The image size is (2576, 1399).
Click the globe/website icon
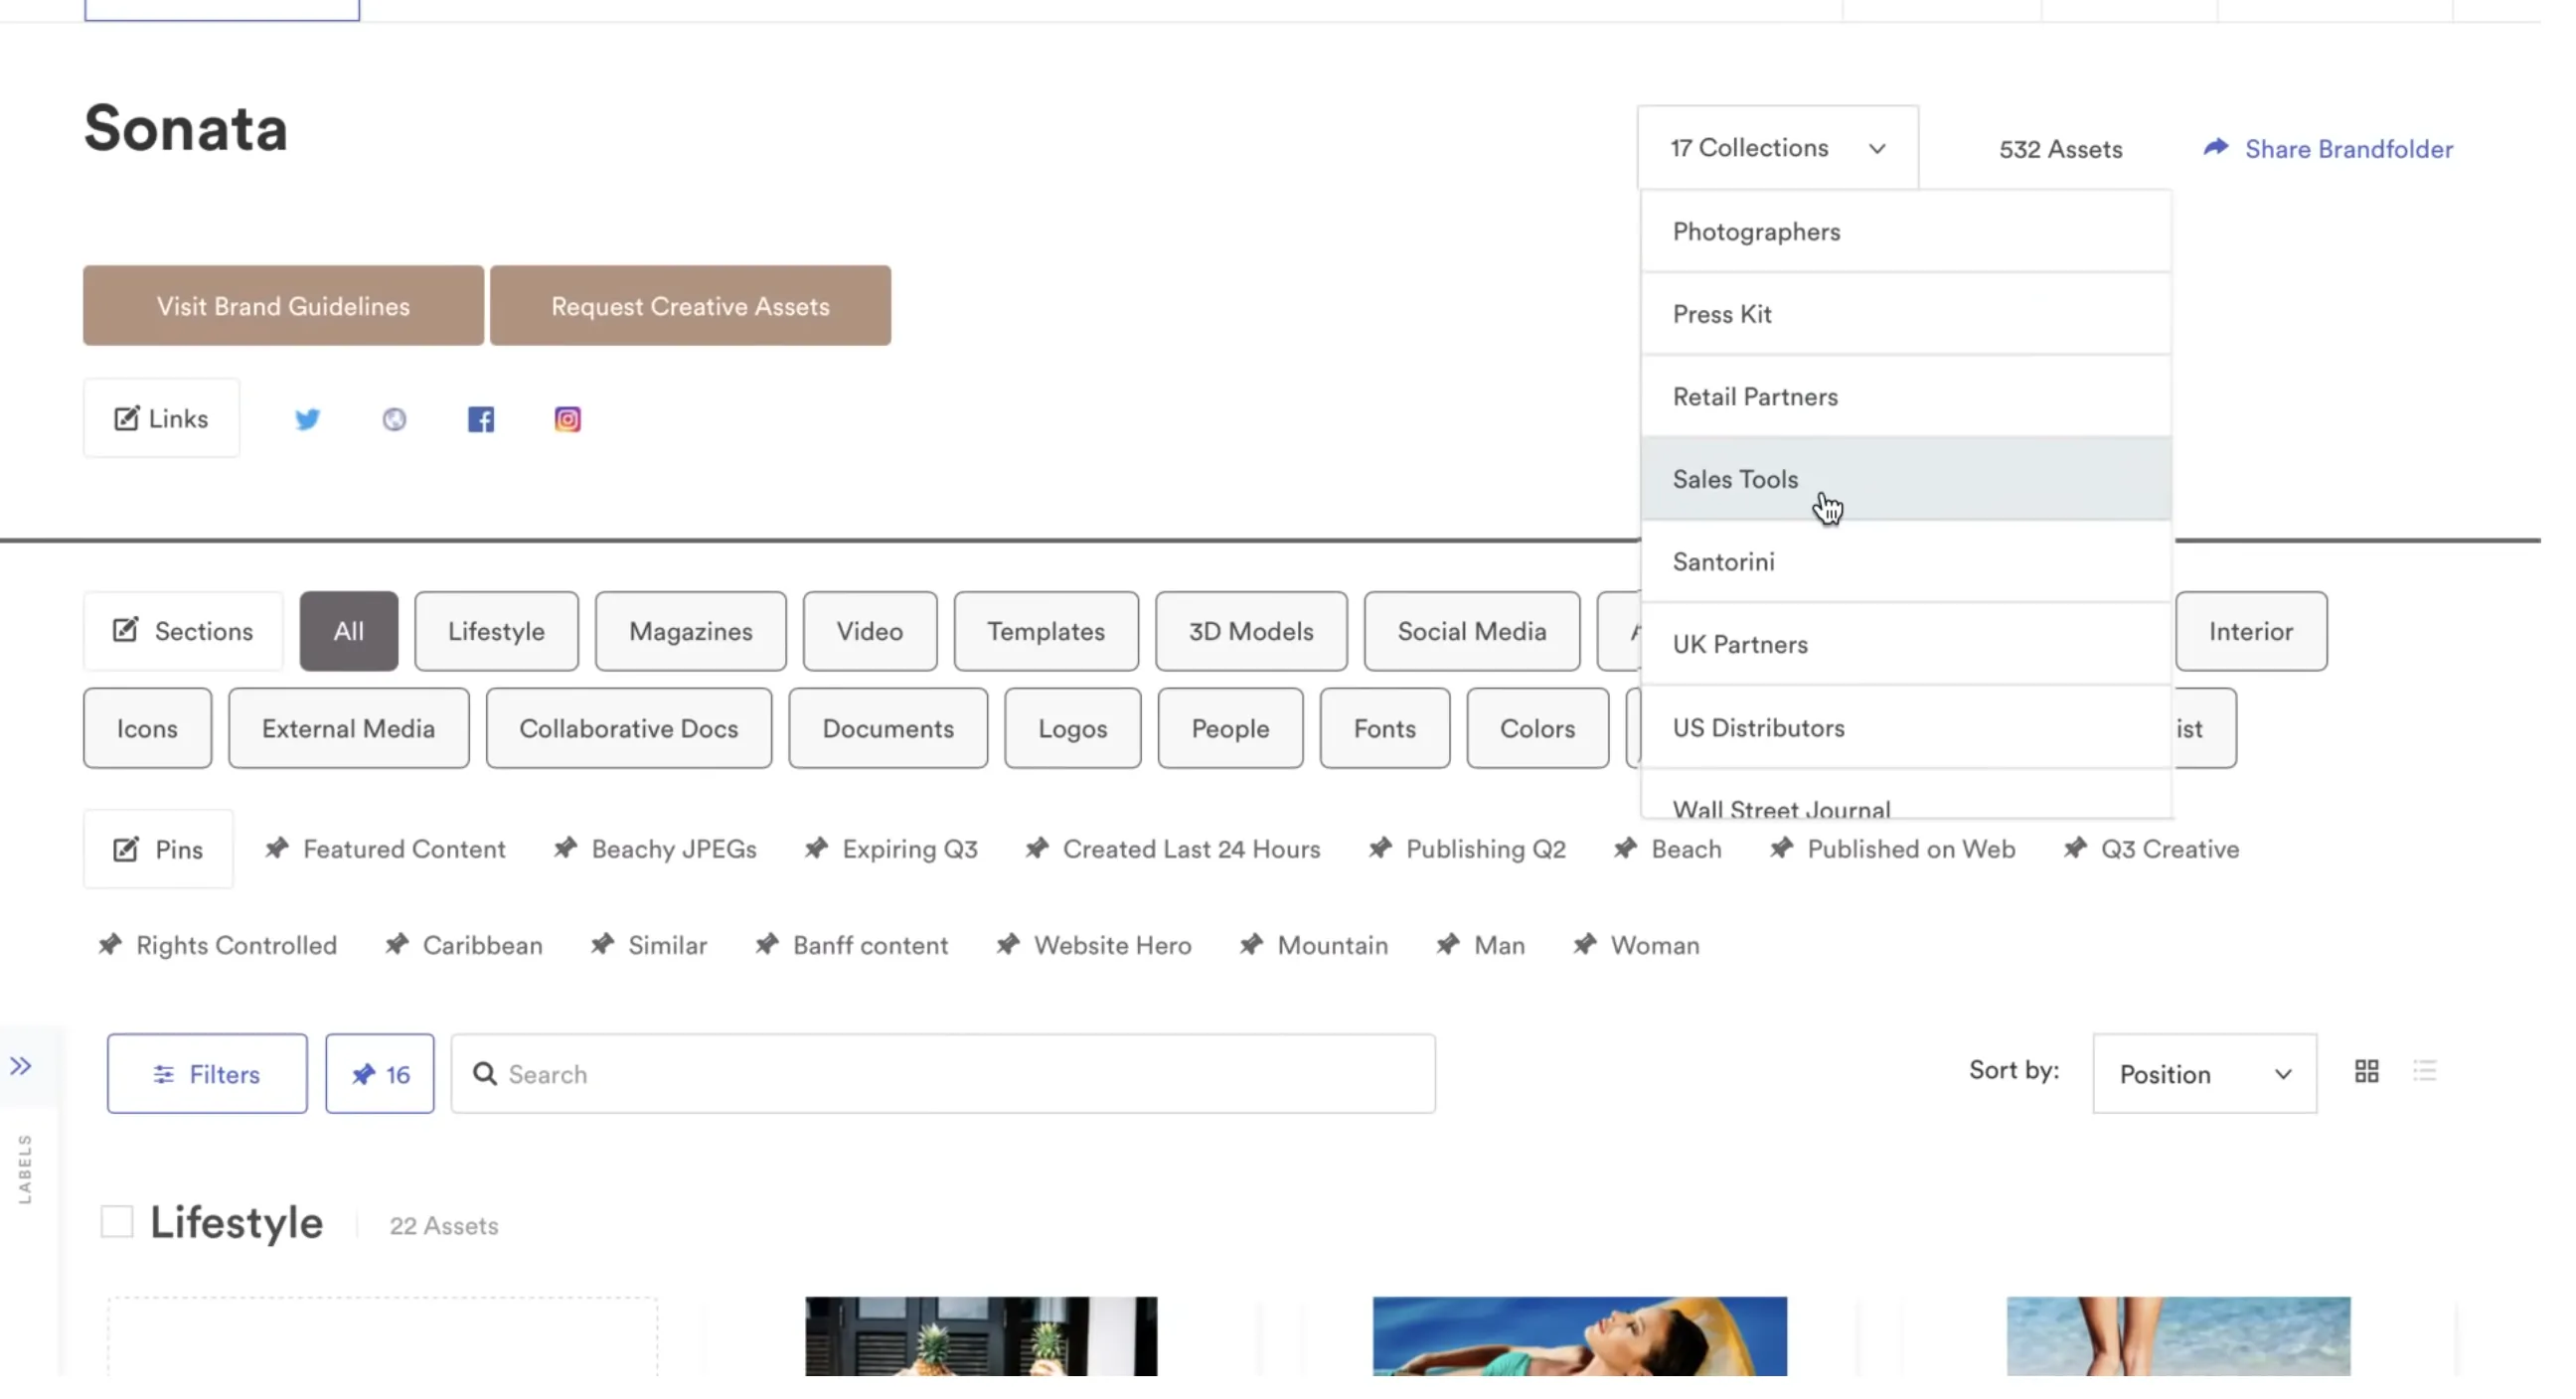point(393,418)
